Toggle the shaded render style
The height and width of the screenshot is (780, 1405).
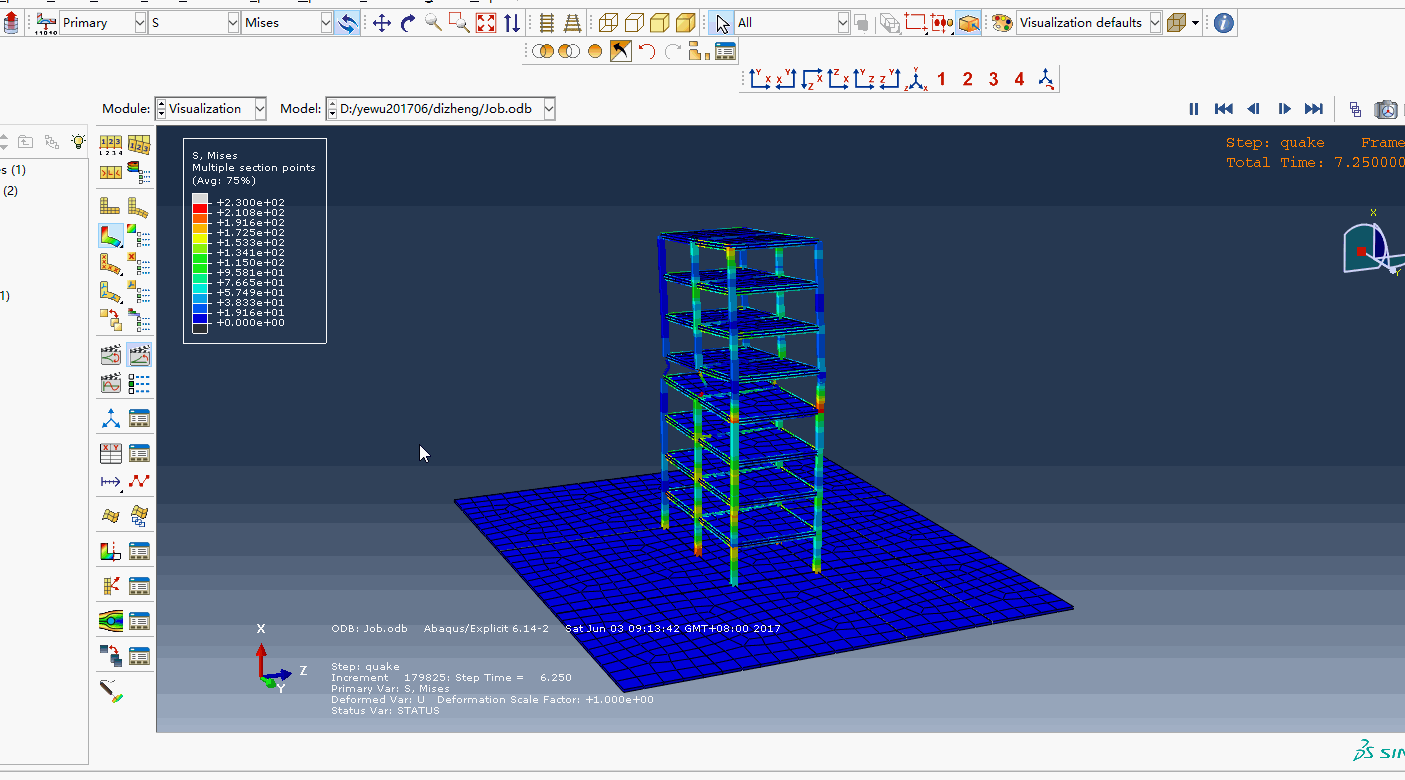coord(685,23)
